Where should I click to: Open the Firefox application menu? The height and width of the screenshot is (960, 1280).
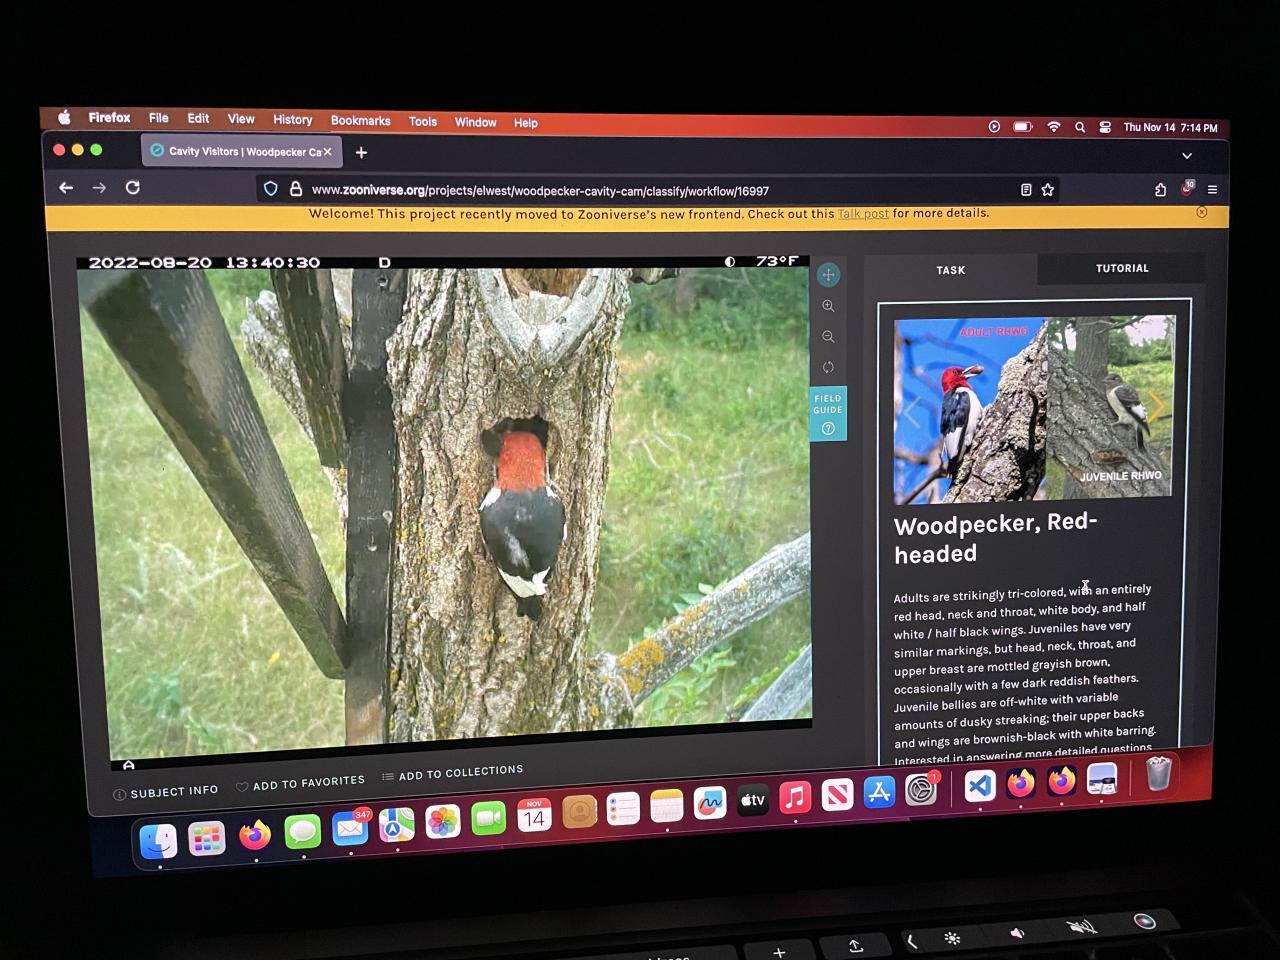pos(109,117)
